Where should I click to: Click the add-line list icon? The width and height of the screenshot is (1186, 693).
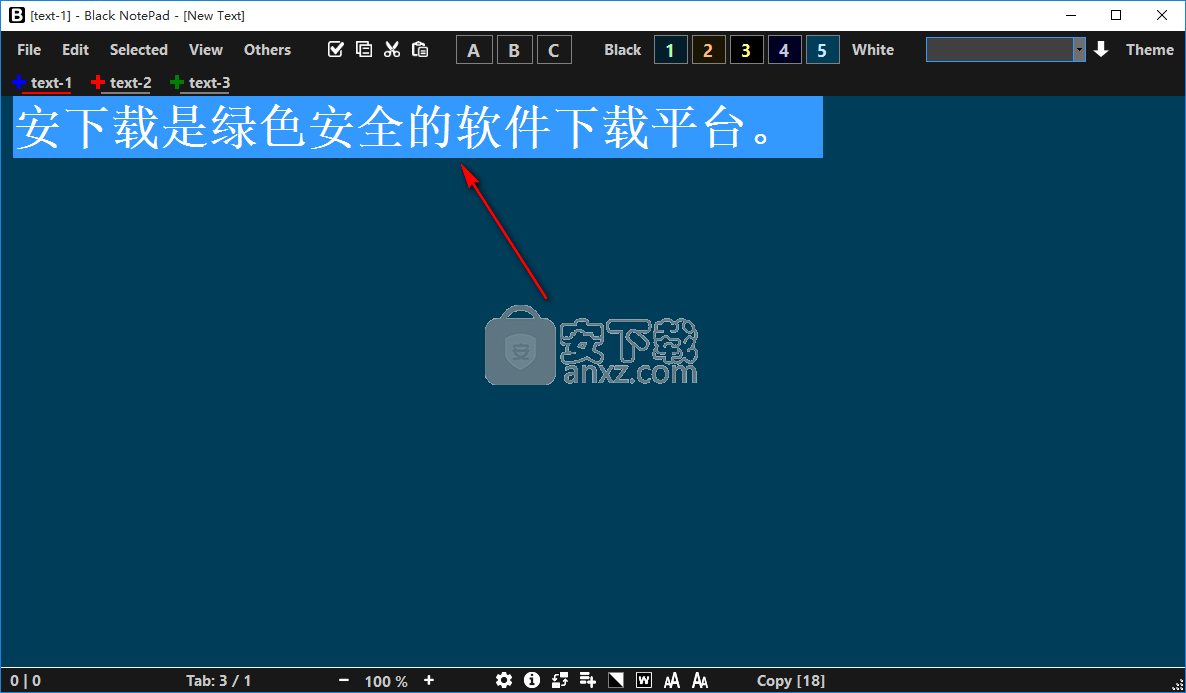(588, 680)
